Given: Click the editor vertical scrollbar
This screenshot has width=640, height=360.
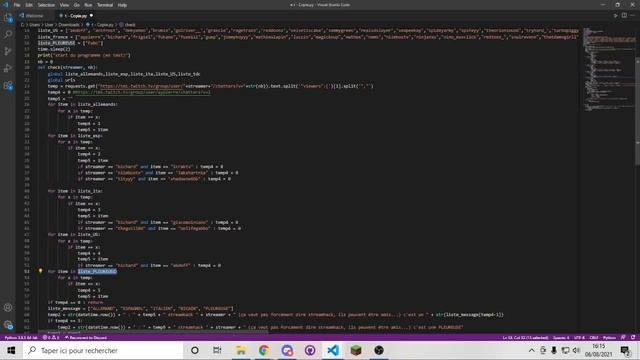Looking at the screenshot, I should click(637, 110).
